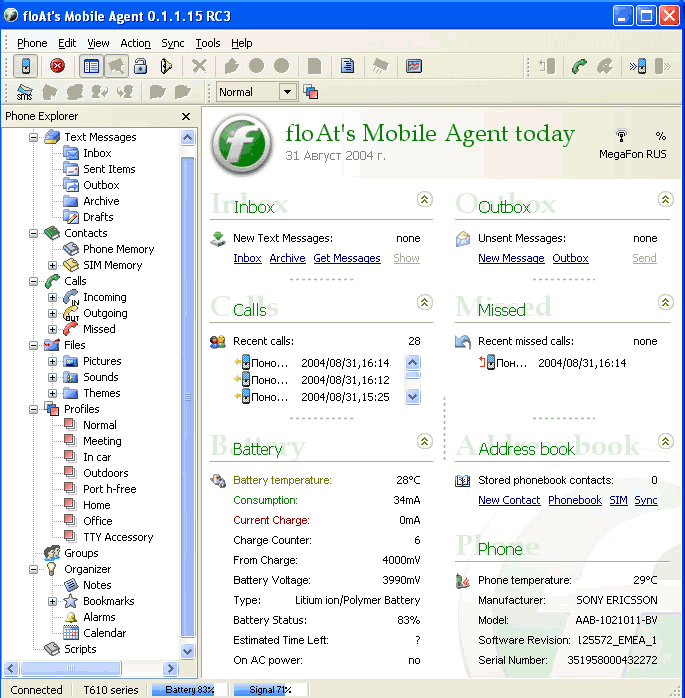Open the Sync menu
This screenshot has height=698, width=685.
click(x=173, y=43)
